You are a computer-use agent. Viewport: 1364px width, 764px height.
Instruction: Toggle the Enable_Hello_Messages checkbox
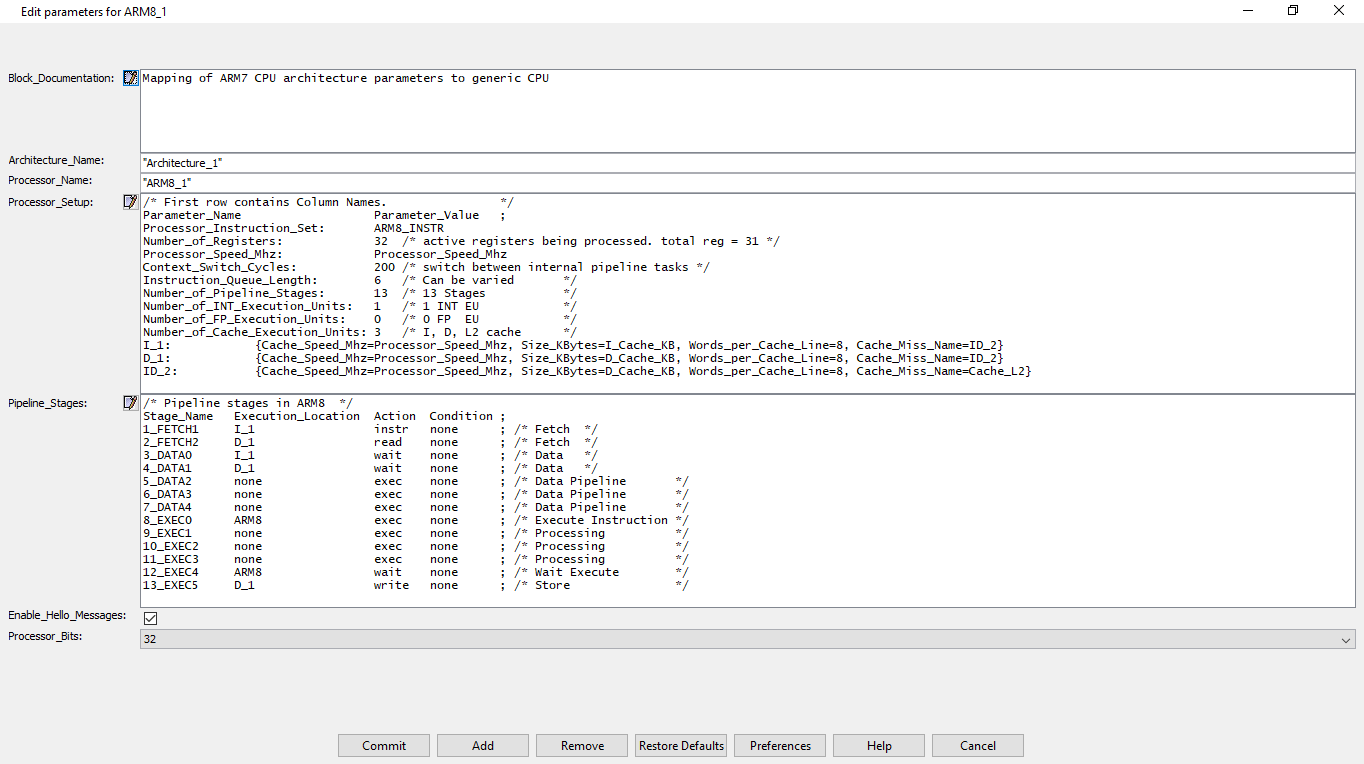pos(150,618)
